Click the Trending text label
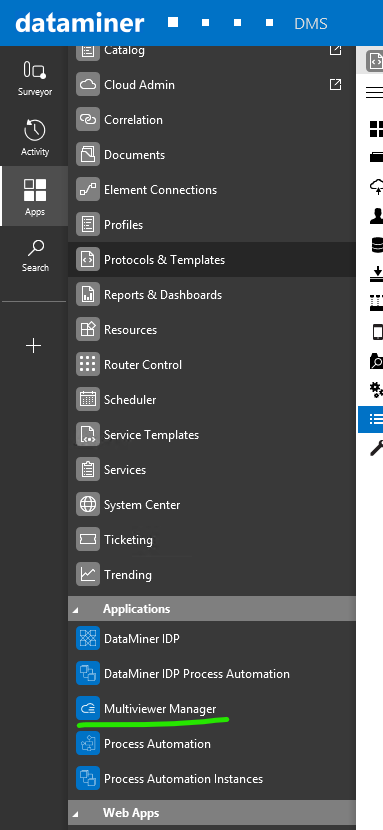 tap(128, 575)
